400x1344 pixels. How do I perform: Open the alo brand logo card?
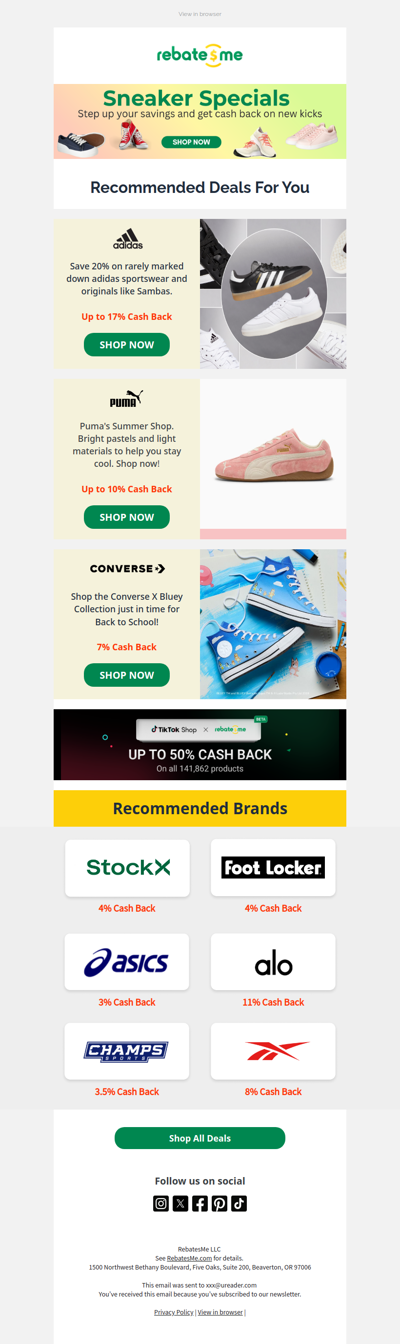pos(273,962)
